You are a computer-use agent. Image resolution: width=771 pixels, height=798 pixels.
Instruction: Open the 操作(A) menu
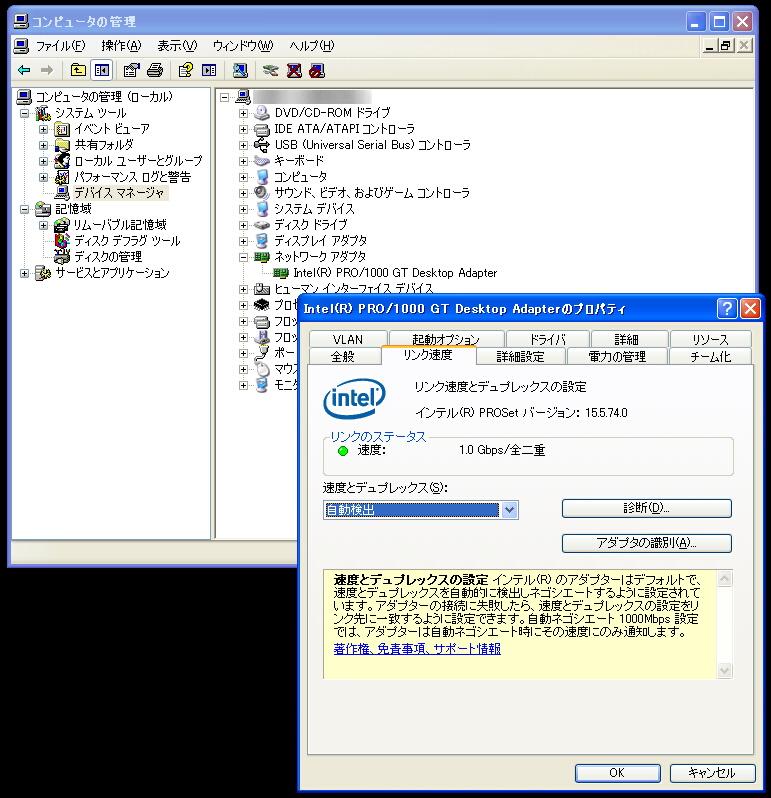[x=121, y=46]
